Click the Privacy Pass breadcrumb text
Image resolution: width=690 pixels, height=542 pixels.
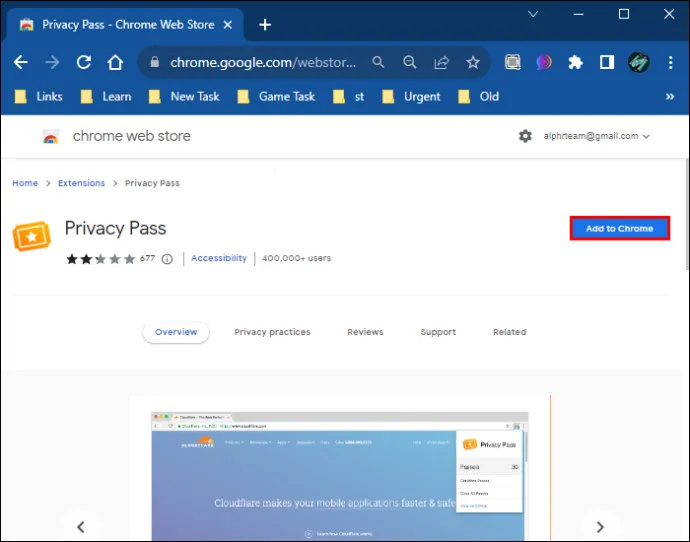click(x=152, y=183)
